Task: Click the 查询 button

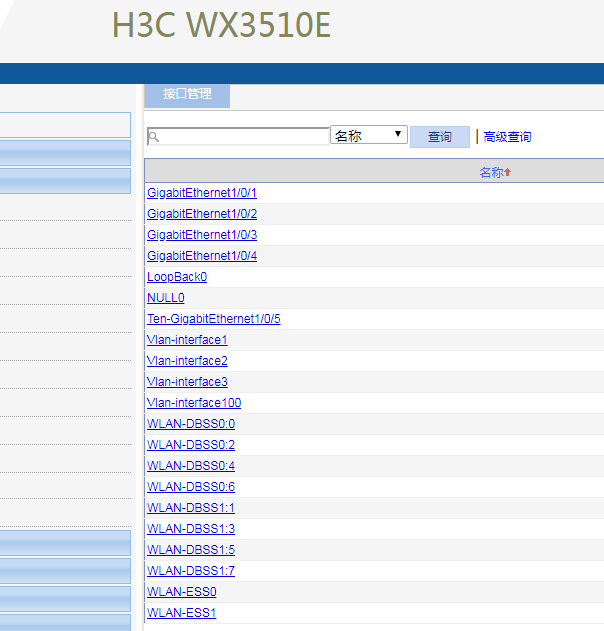Action: coord(440,137)
